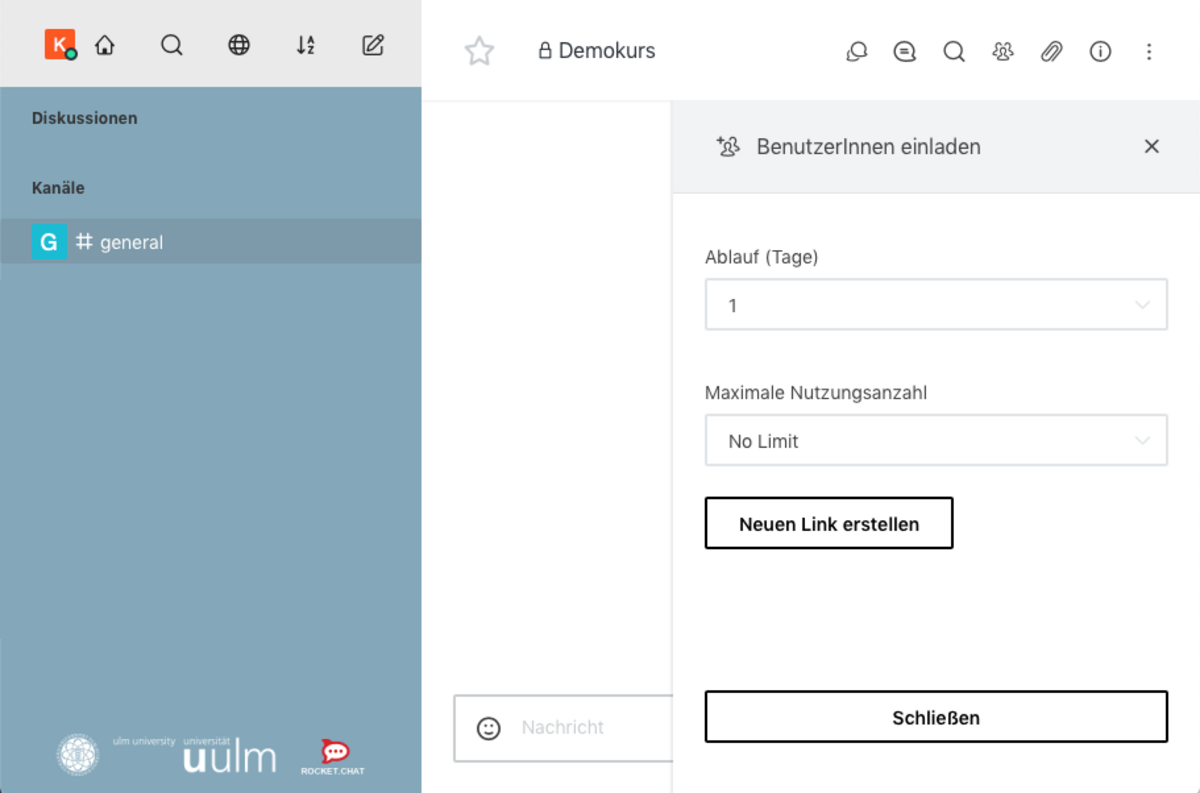Click the Schließen button

(x=936, y=717)
